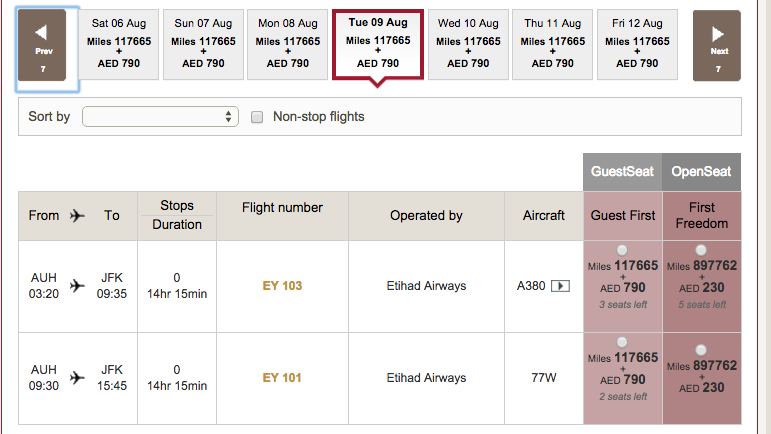Open flight EY 103 details link
This screenshot has width=771, height=434.
pyautogui.click(x=282, y=286)
